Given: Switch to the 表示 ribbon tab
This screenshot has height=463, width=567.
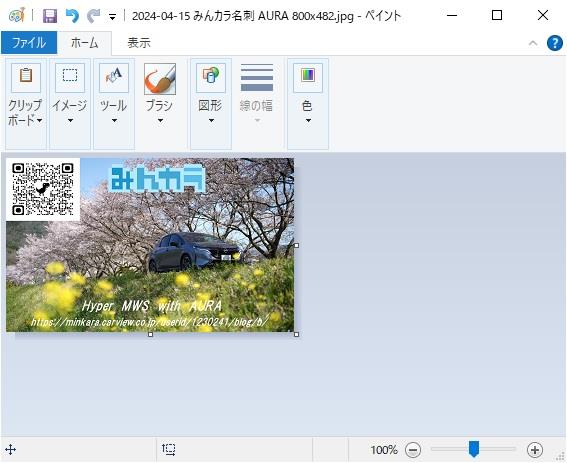Looking at the screenshot, I should [139, 43].
